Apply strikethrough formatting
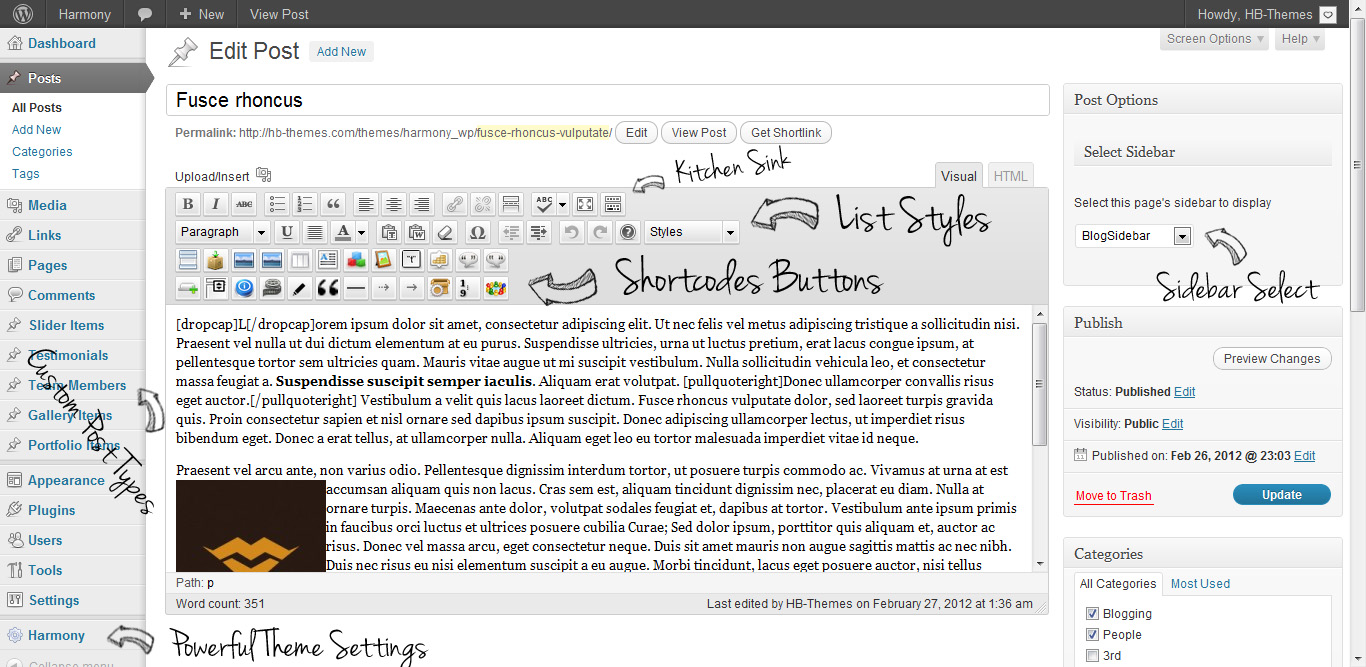The image size is (1366, 667). (x=244, y=204)
